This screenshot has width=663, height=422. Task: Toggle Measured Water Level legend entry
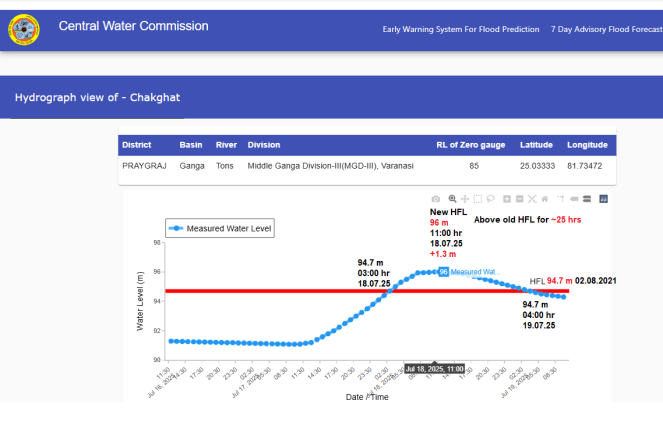[x=222, y=228]
